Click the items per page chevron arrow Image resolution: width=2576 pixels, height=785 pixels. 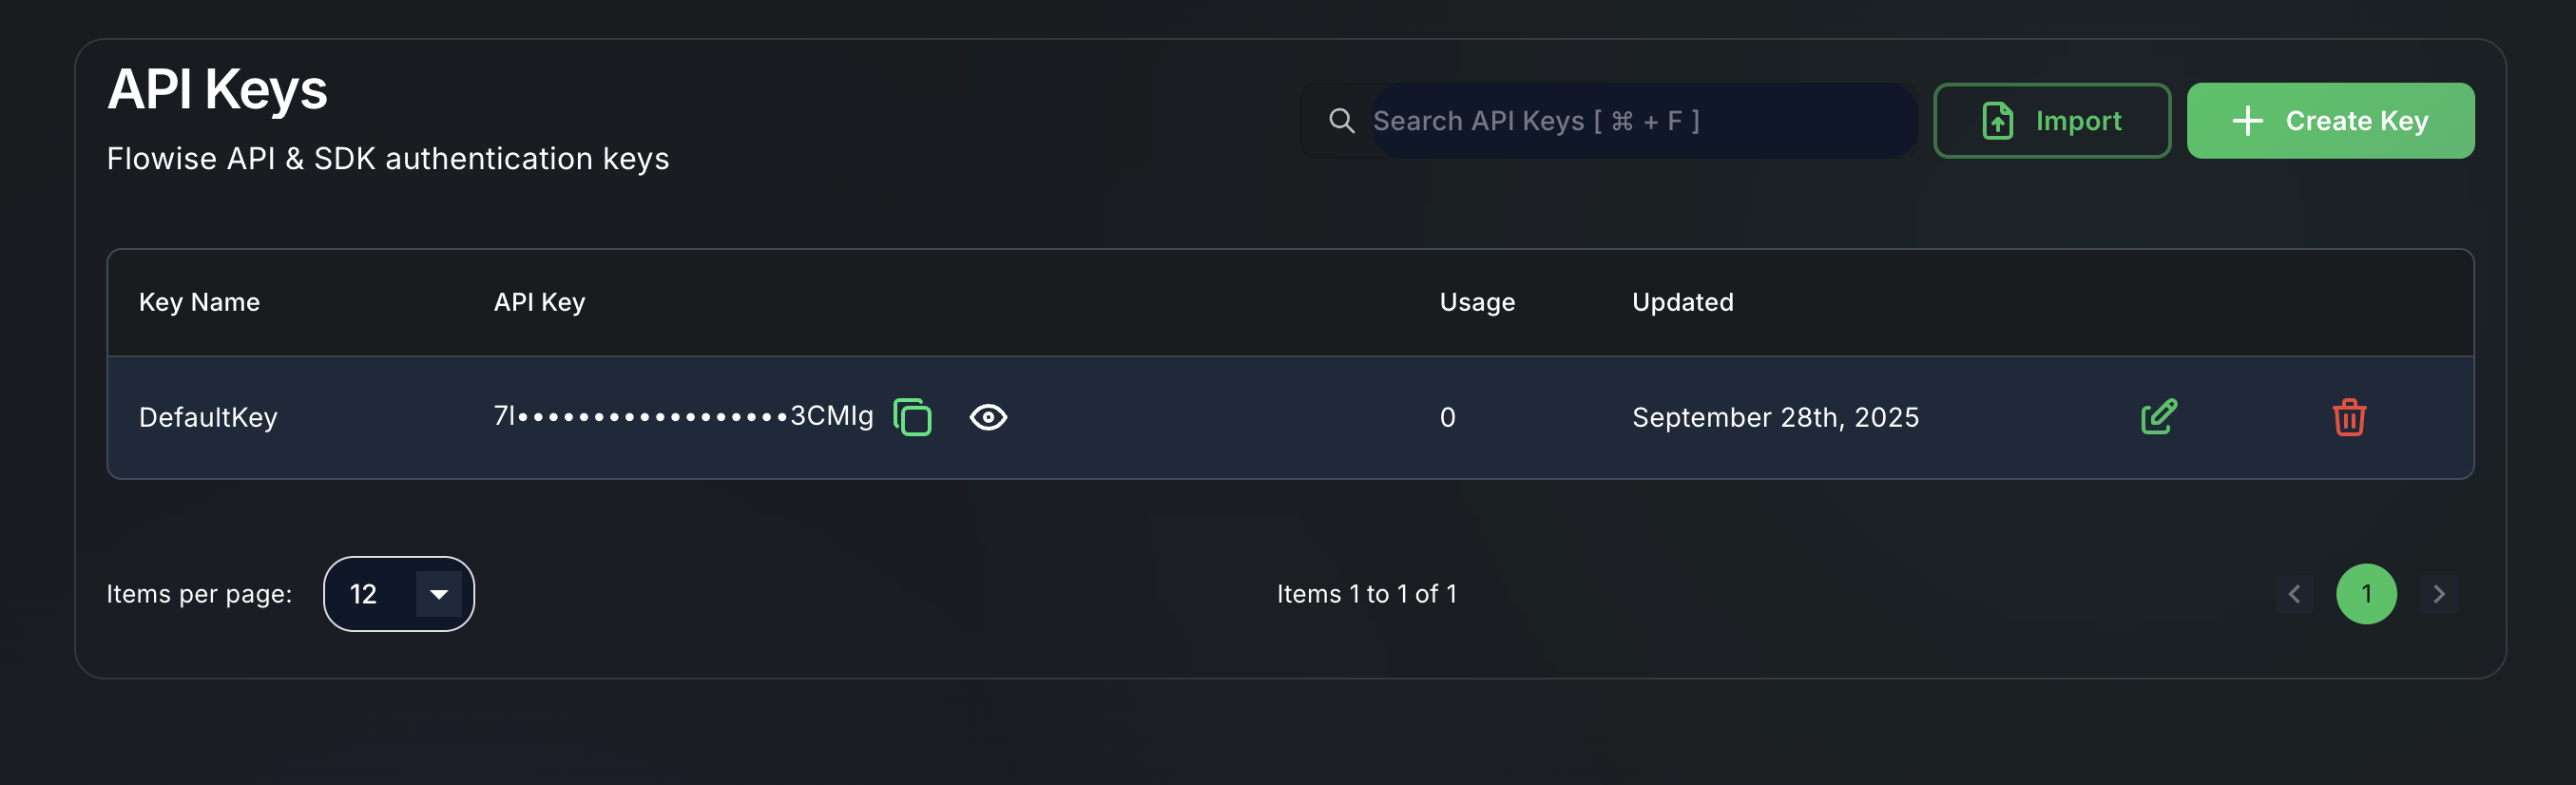tap(437, 593)
